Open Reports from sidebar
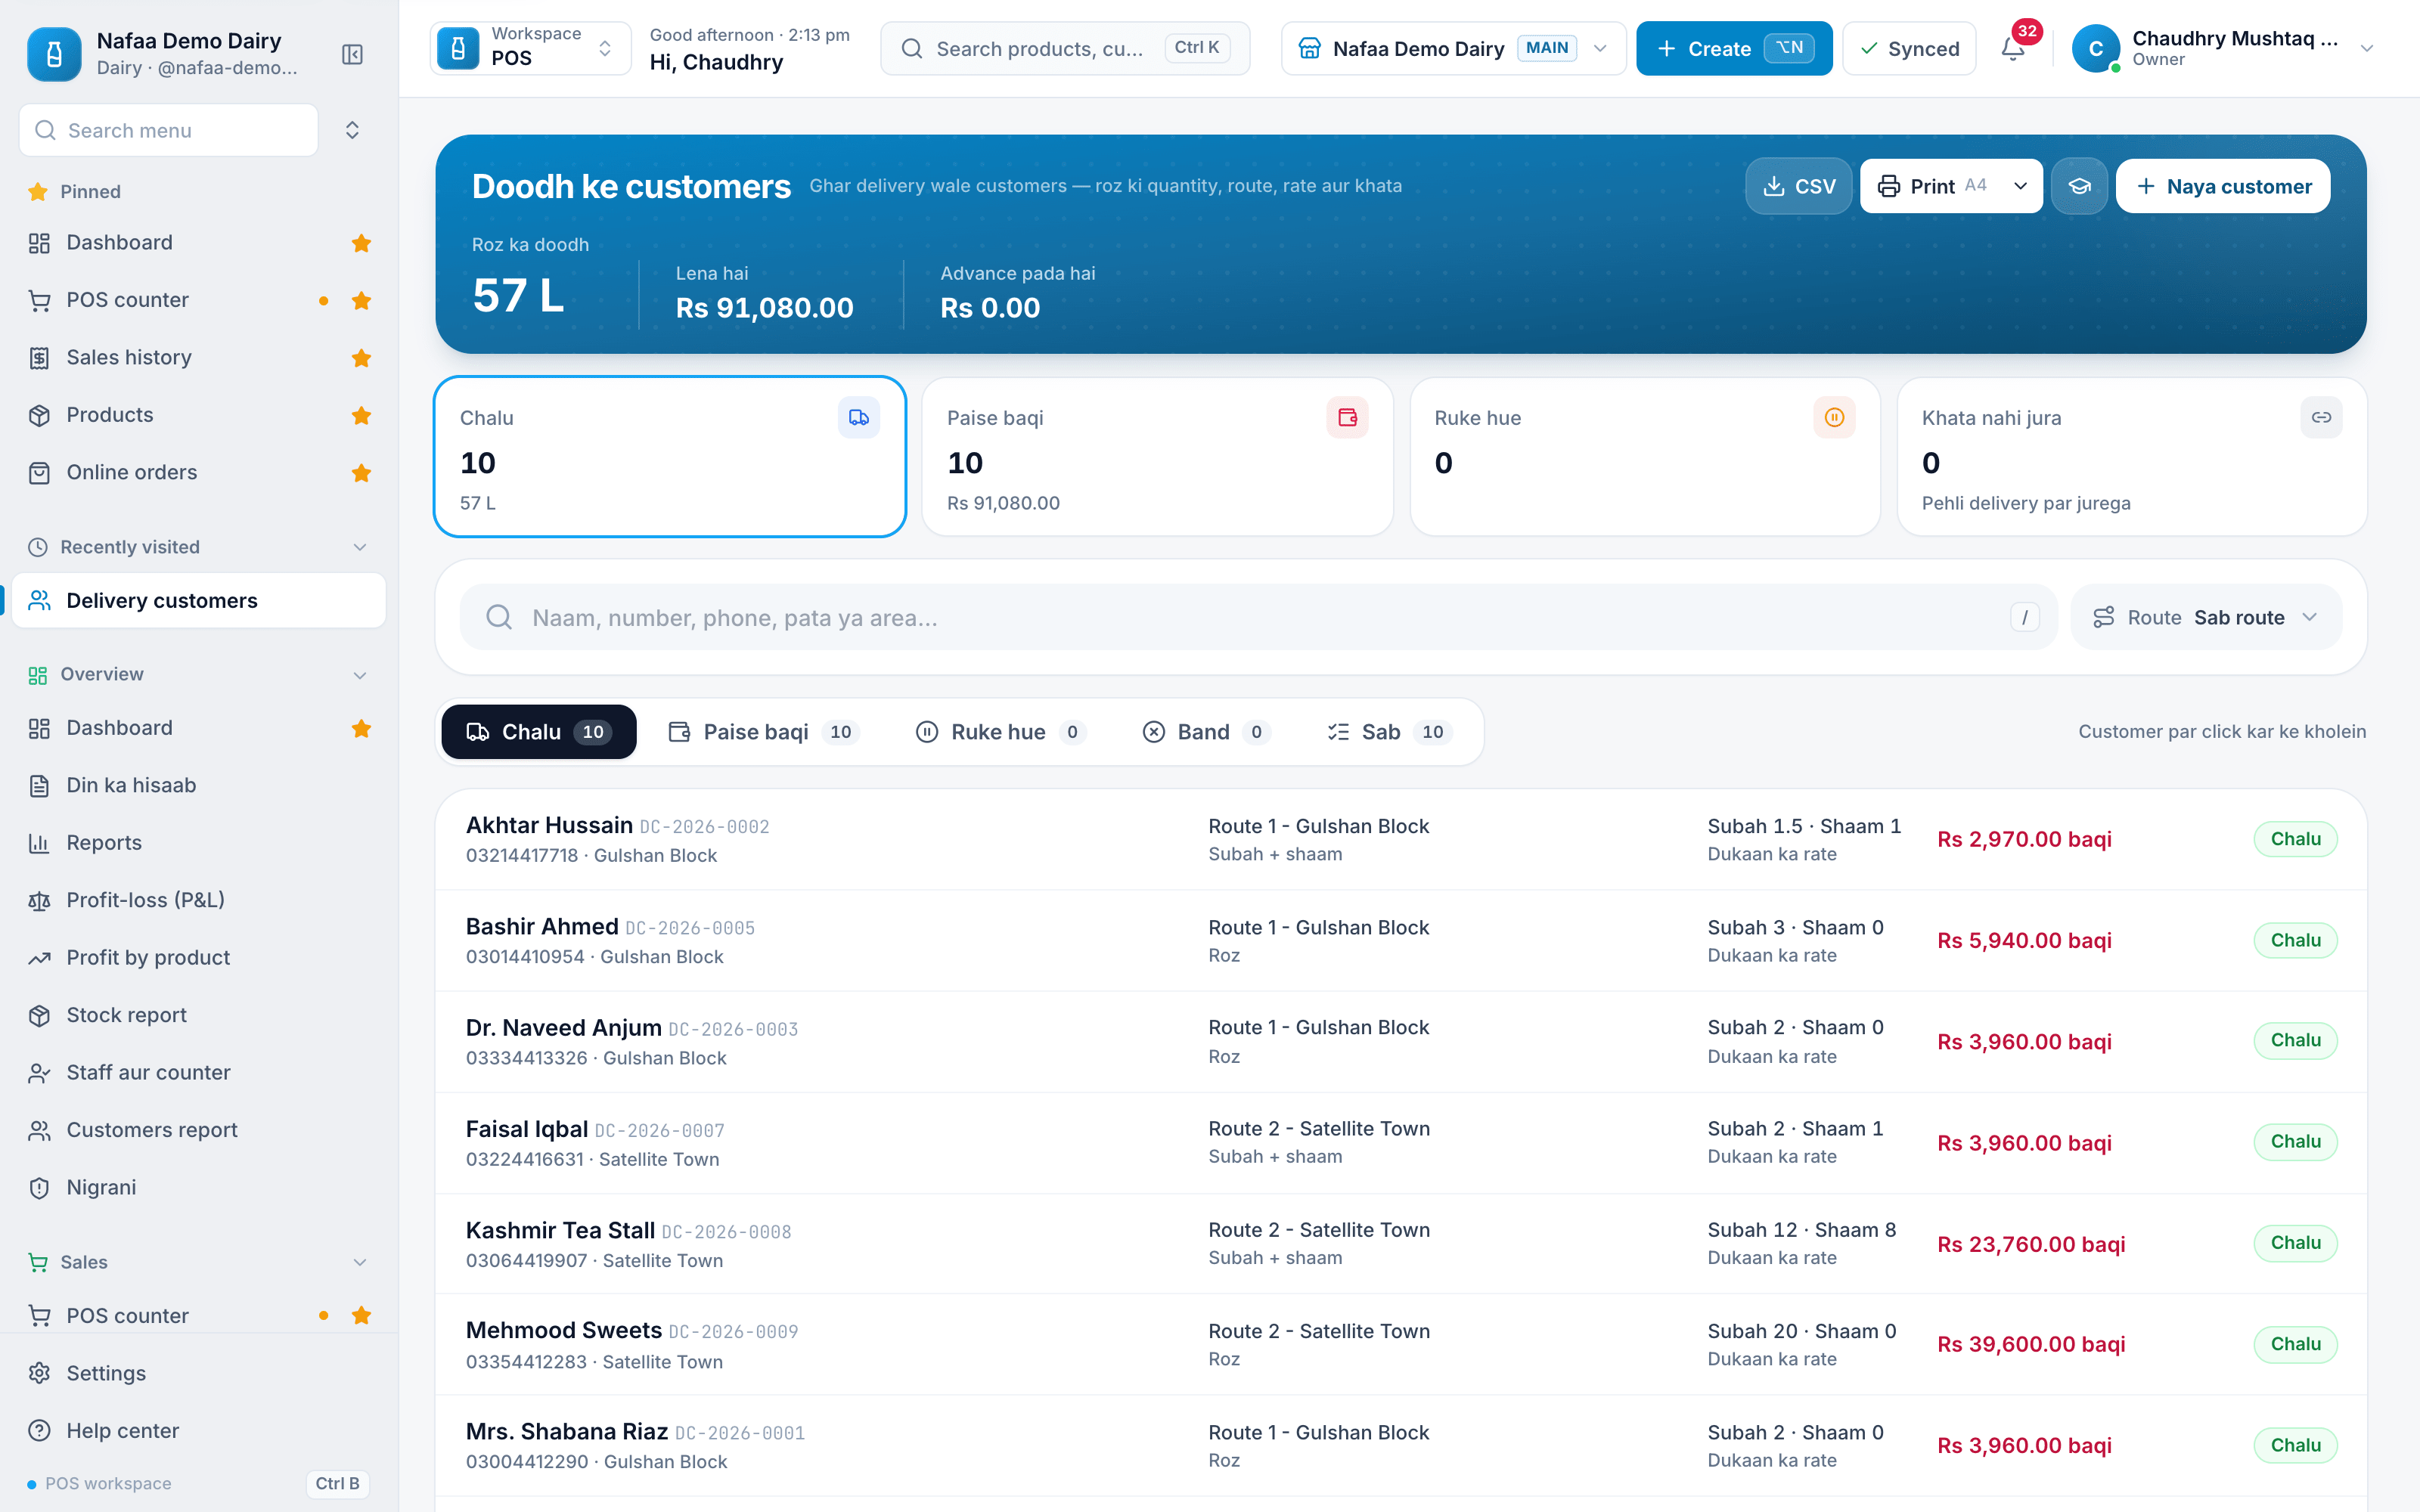This screenshot has height=1512, width=2420. tap(198, 843)
